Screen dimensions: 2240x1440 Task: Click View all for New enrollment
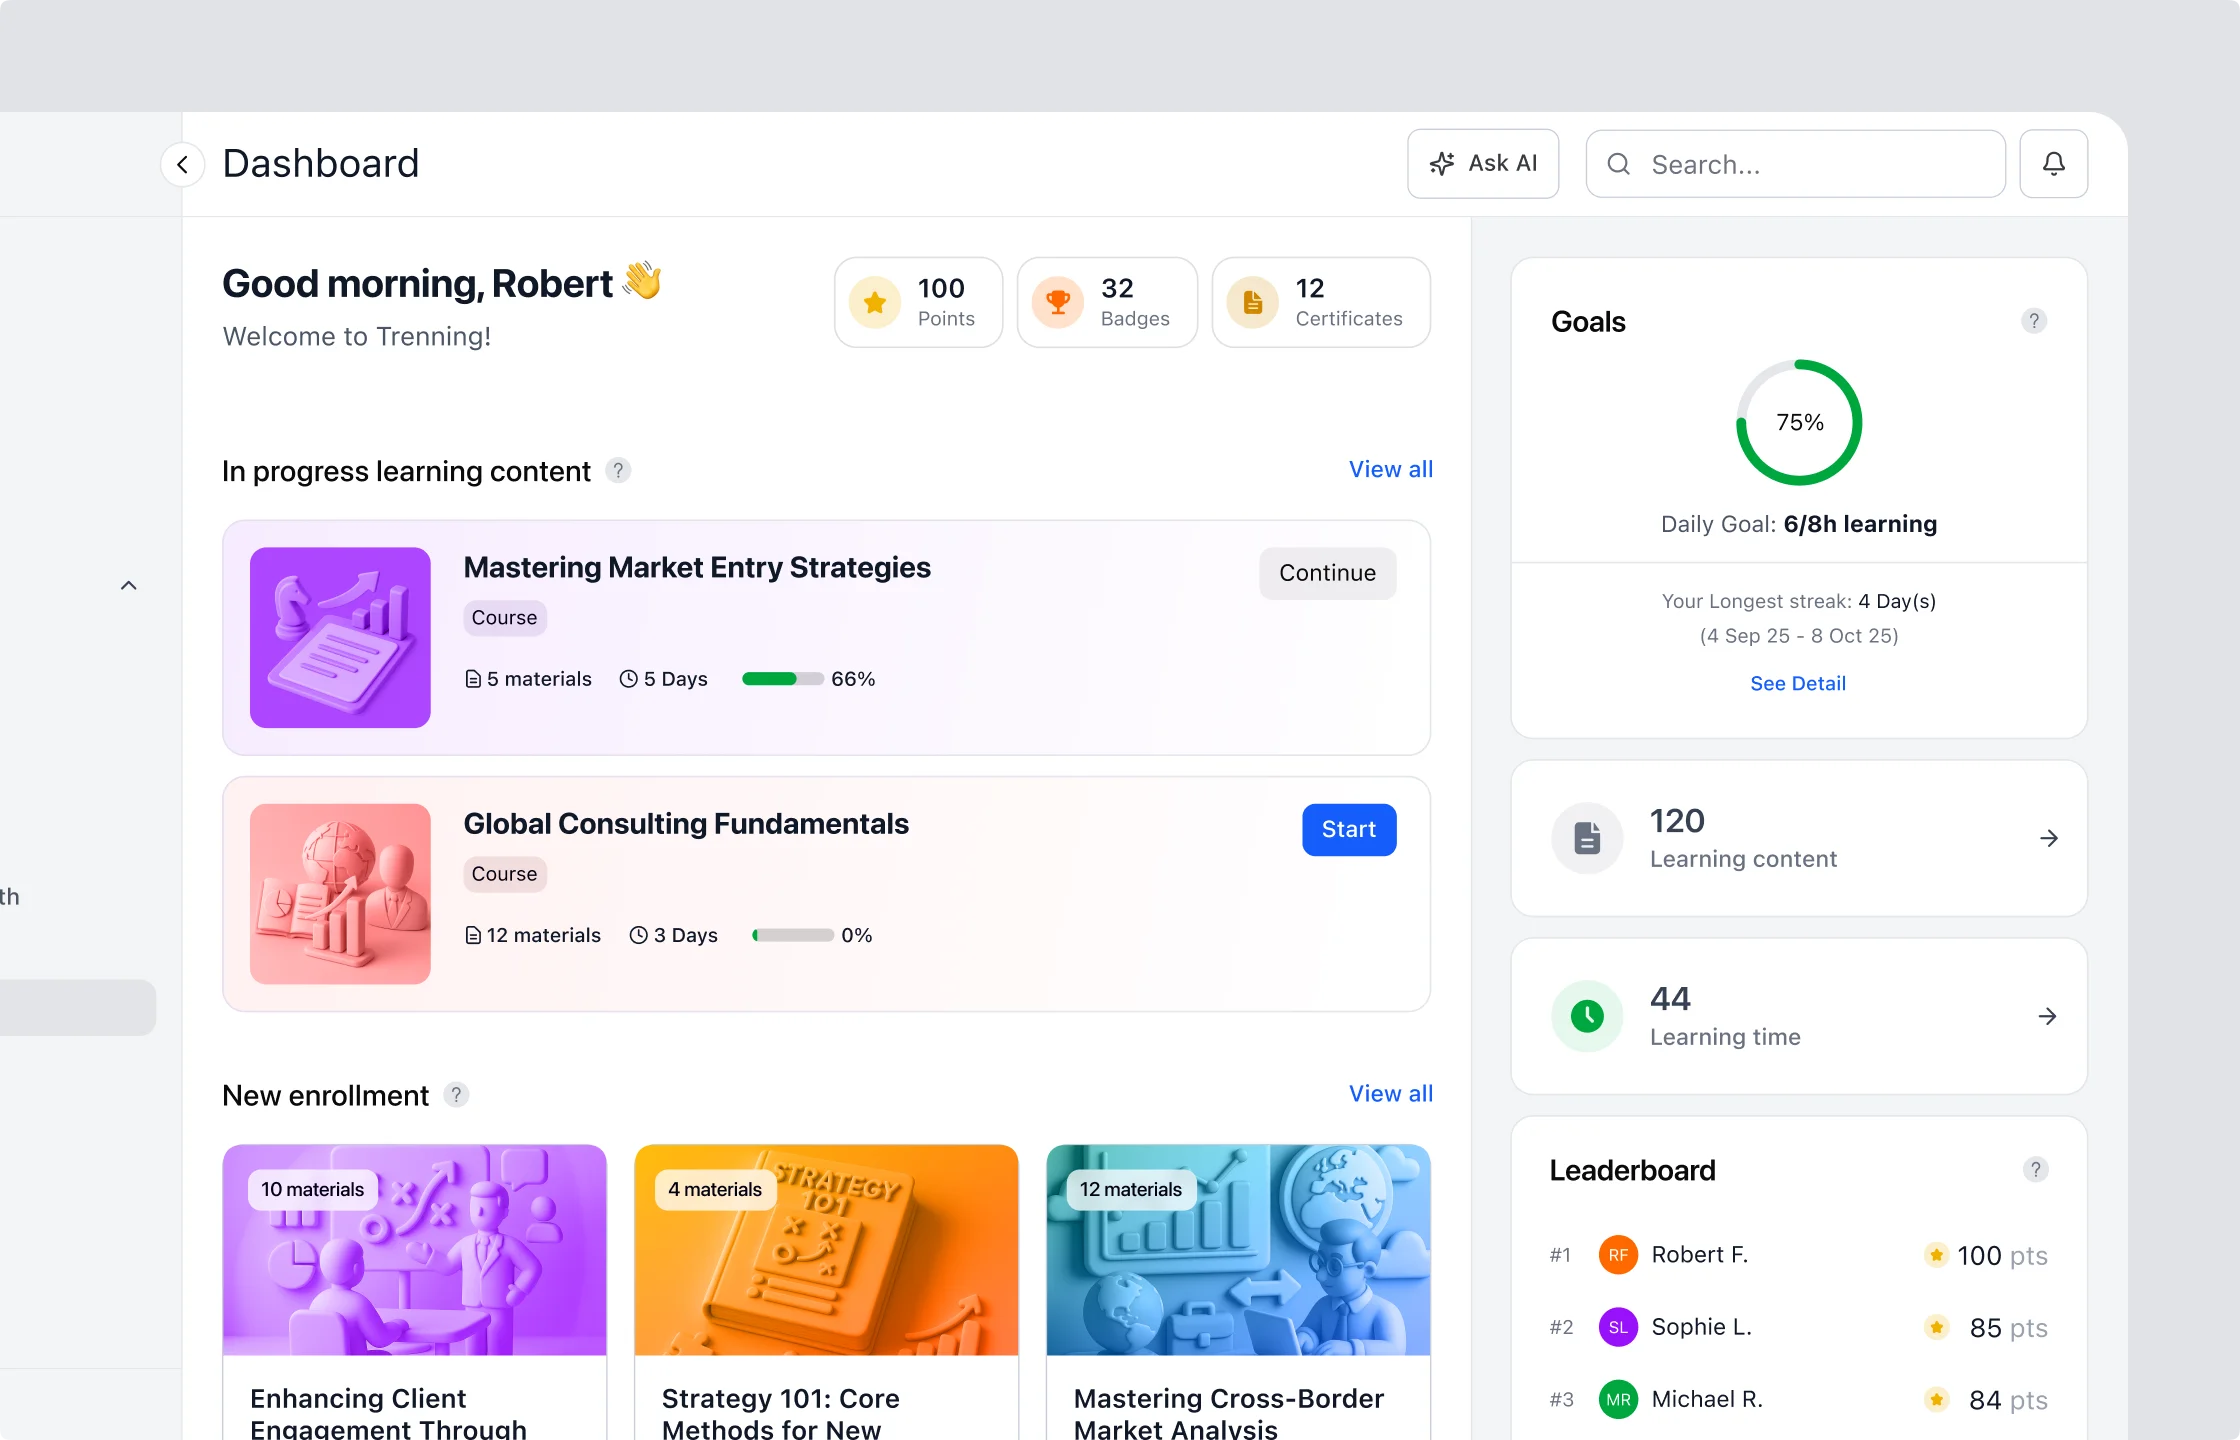1390,1094
